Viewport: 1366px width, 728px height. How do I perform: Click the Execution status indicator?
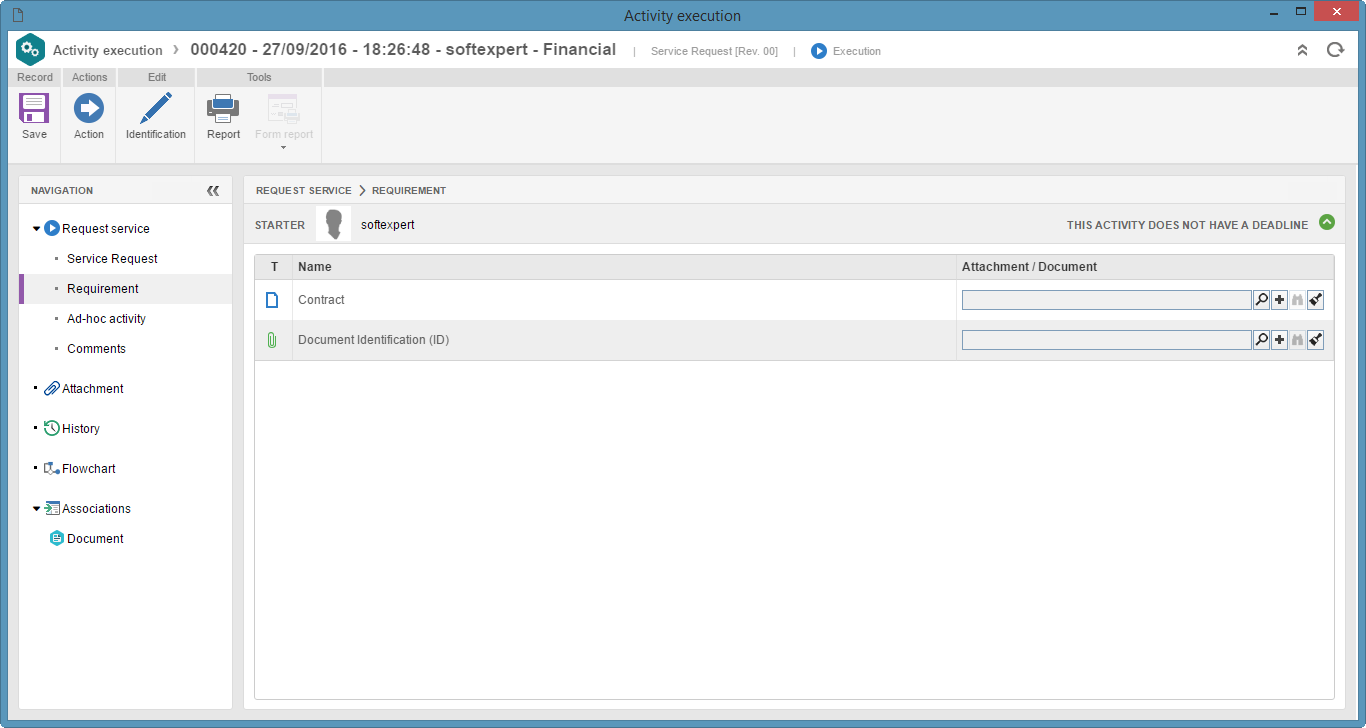(x=846, y=51)
